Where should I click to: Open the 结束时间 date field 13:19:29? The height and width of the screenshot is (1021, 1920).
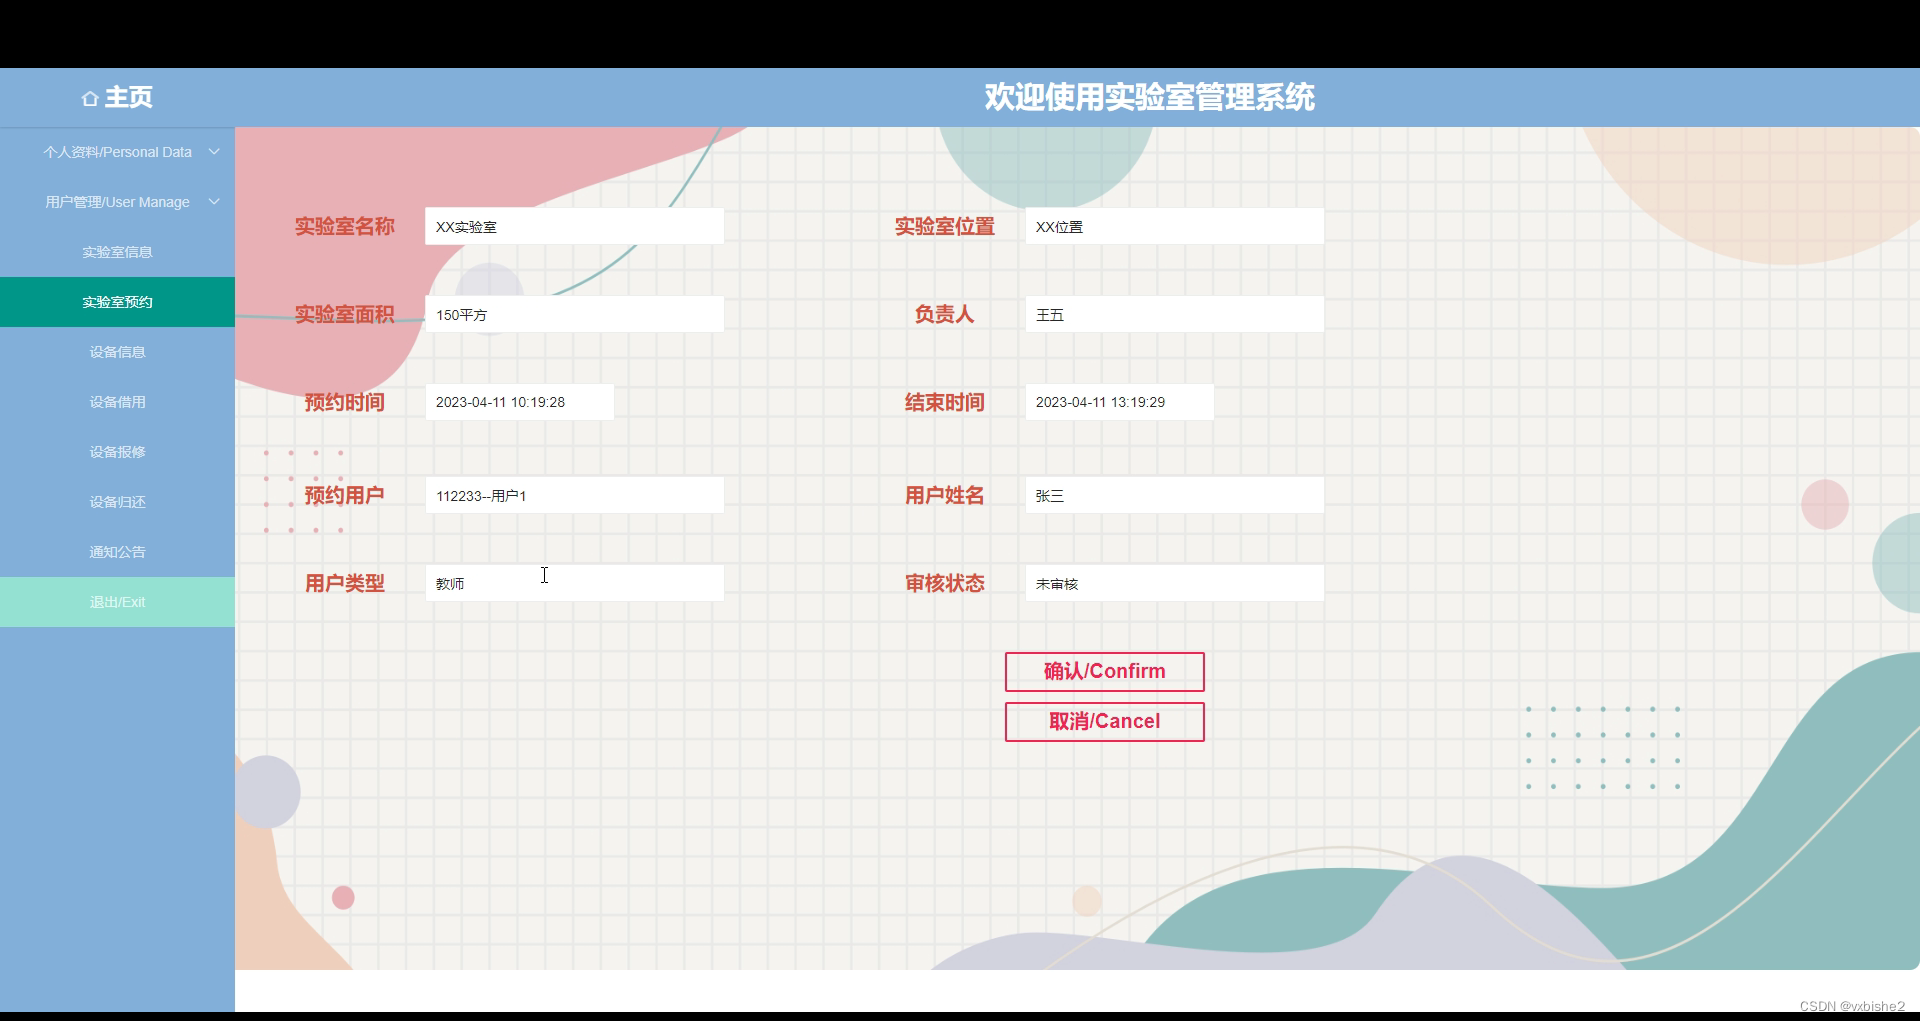[1119, 402]
